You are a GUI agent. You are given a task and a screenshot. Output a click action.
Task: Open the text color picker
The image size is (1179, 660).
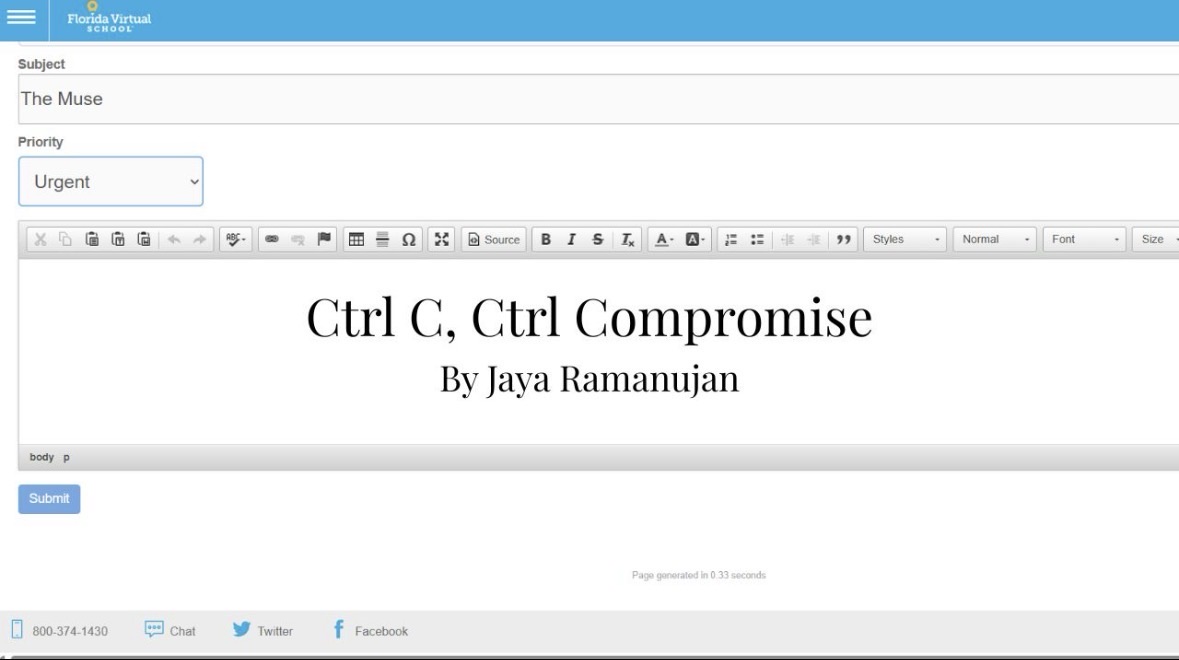(663, 239)
